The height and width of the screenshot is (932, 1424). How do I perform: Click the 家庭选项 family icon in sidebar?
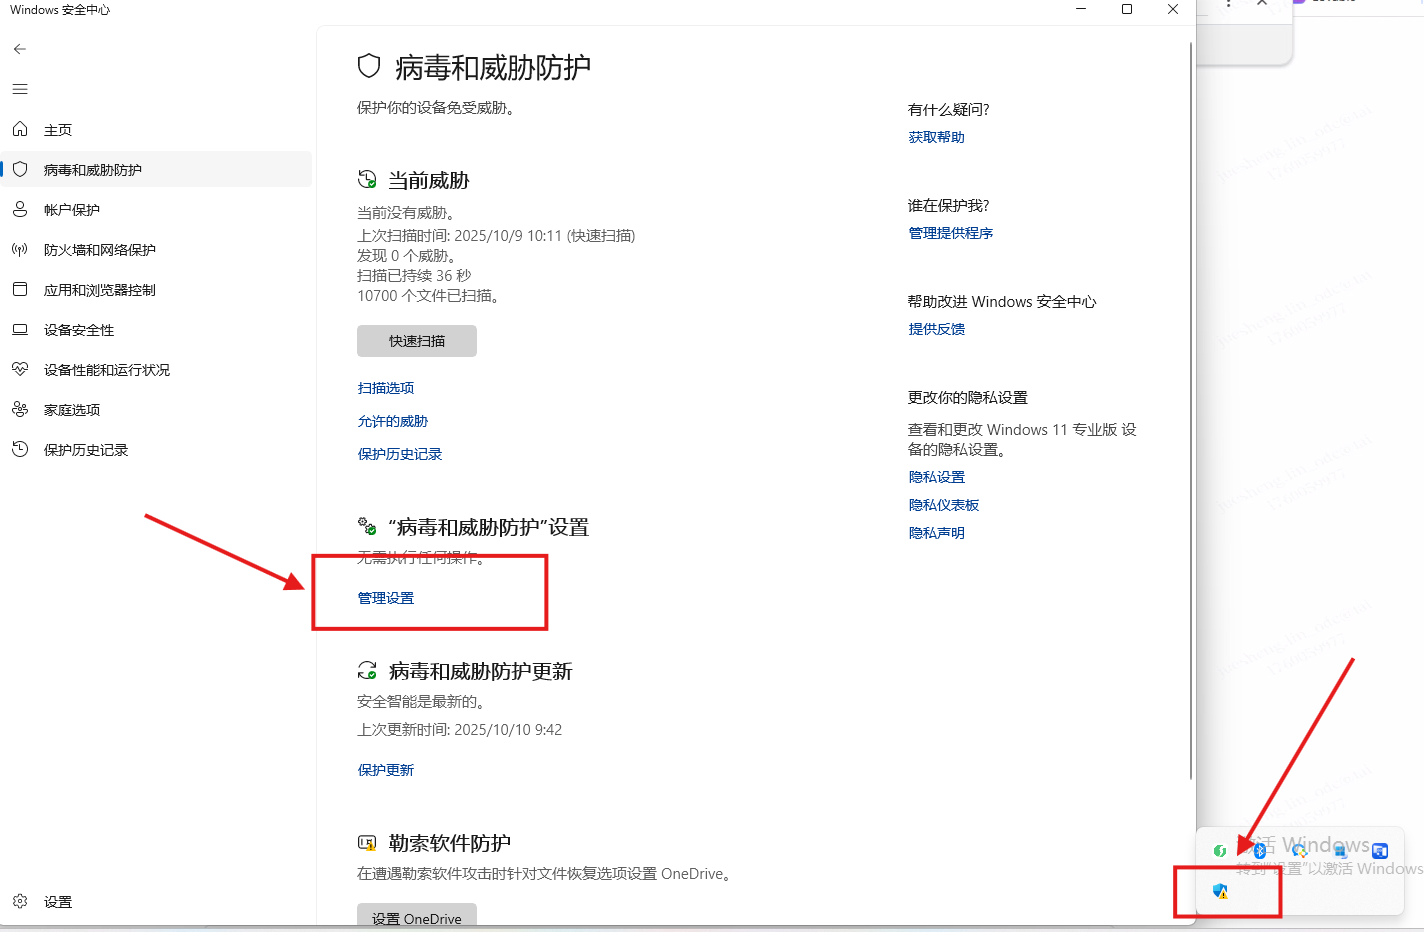click(x=20, y=409)
